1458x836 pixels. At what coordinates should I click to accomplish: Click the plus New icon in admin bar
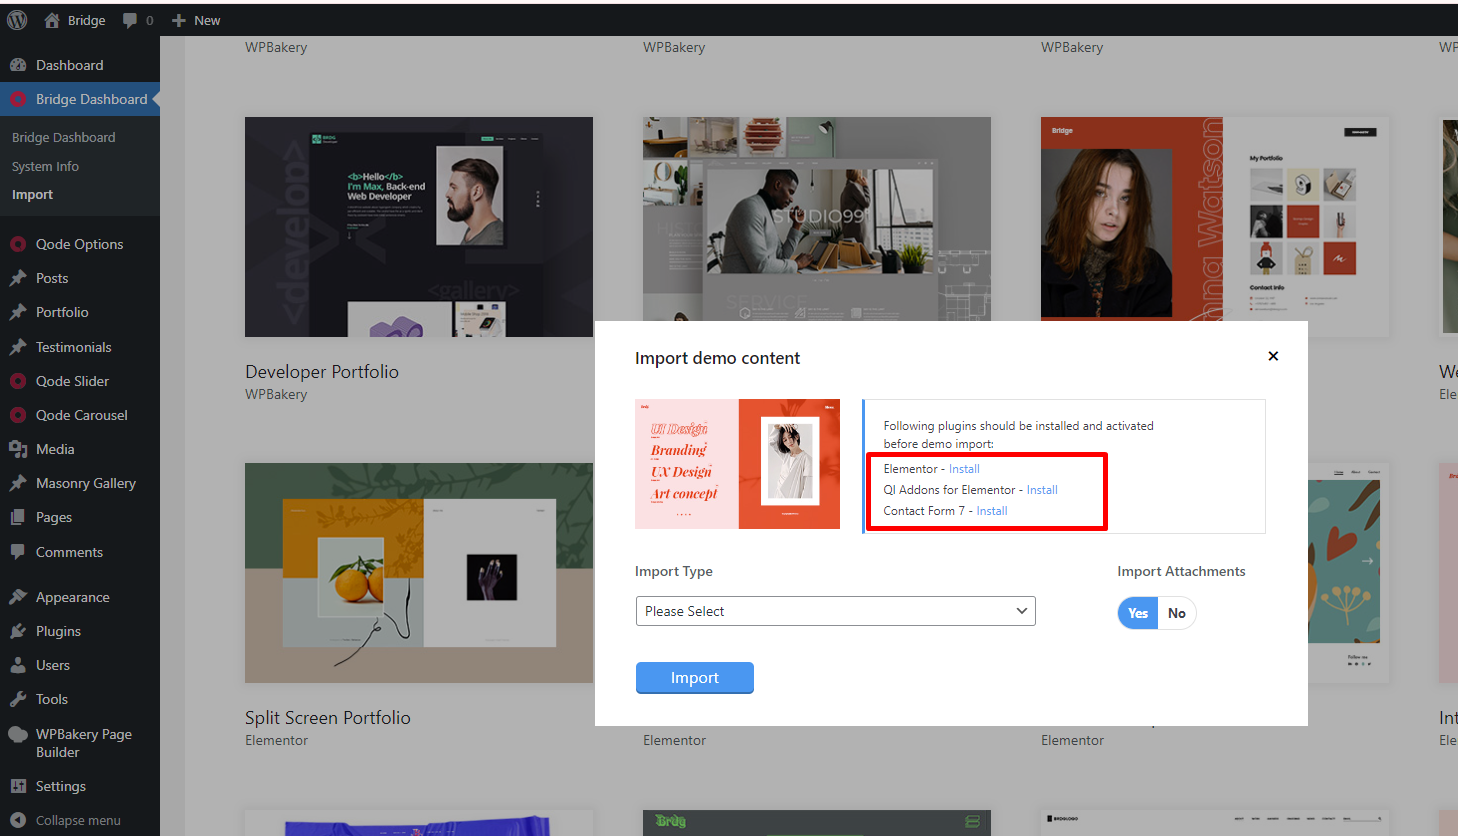tap(179, 20)
